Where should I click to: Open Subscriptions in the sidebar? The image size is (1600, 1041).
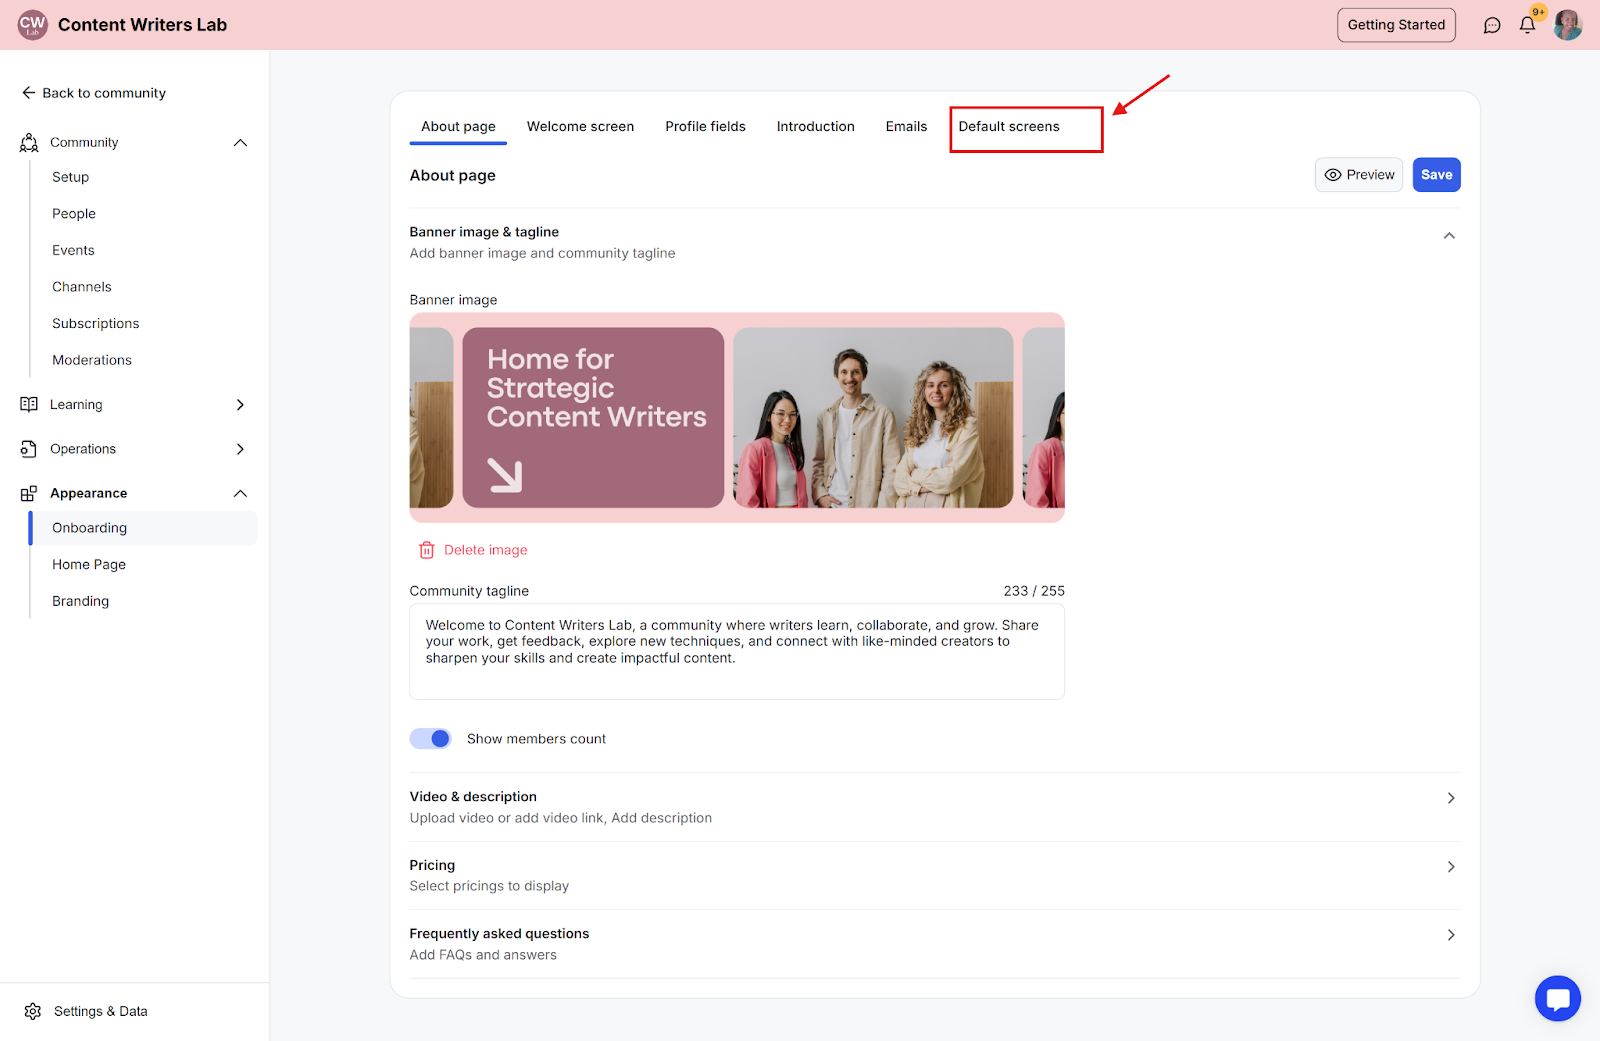96,323
